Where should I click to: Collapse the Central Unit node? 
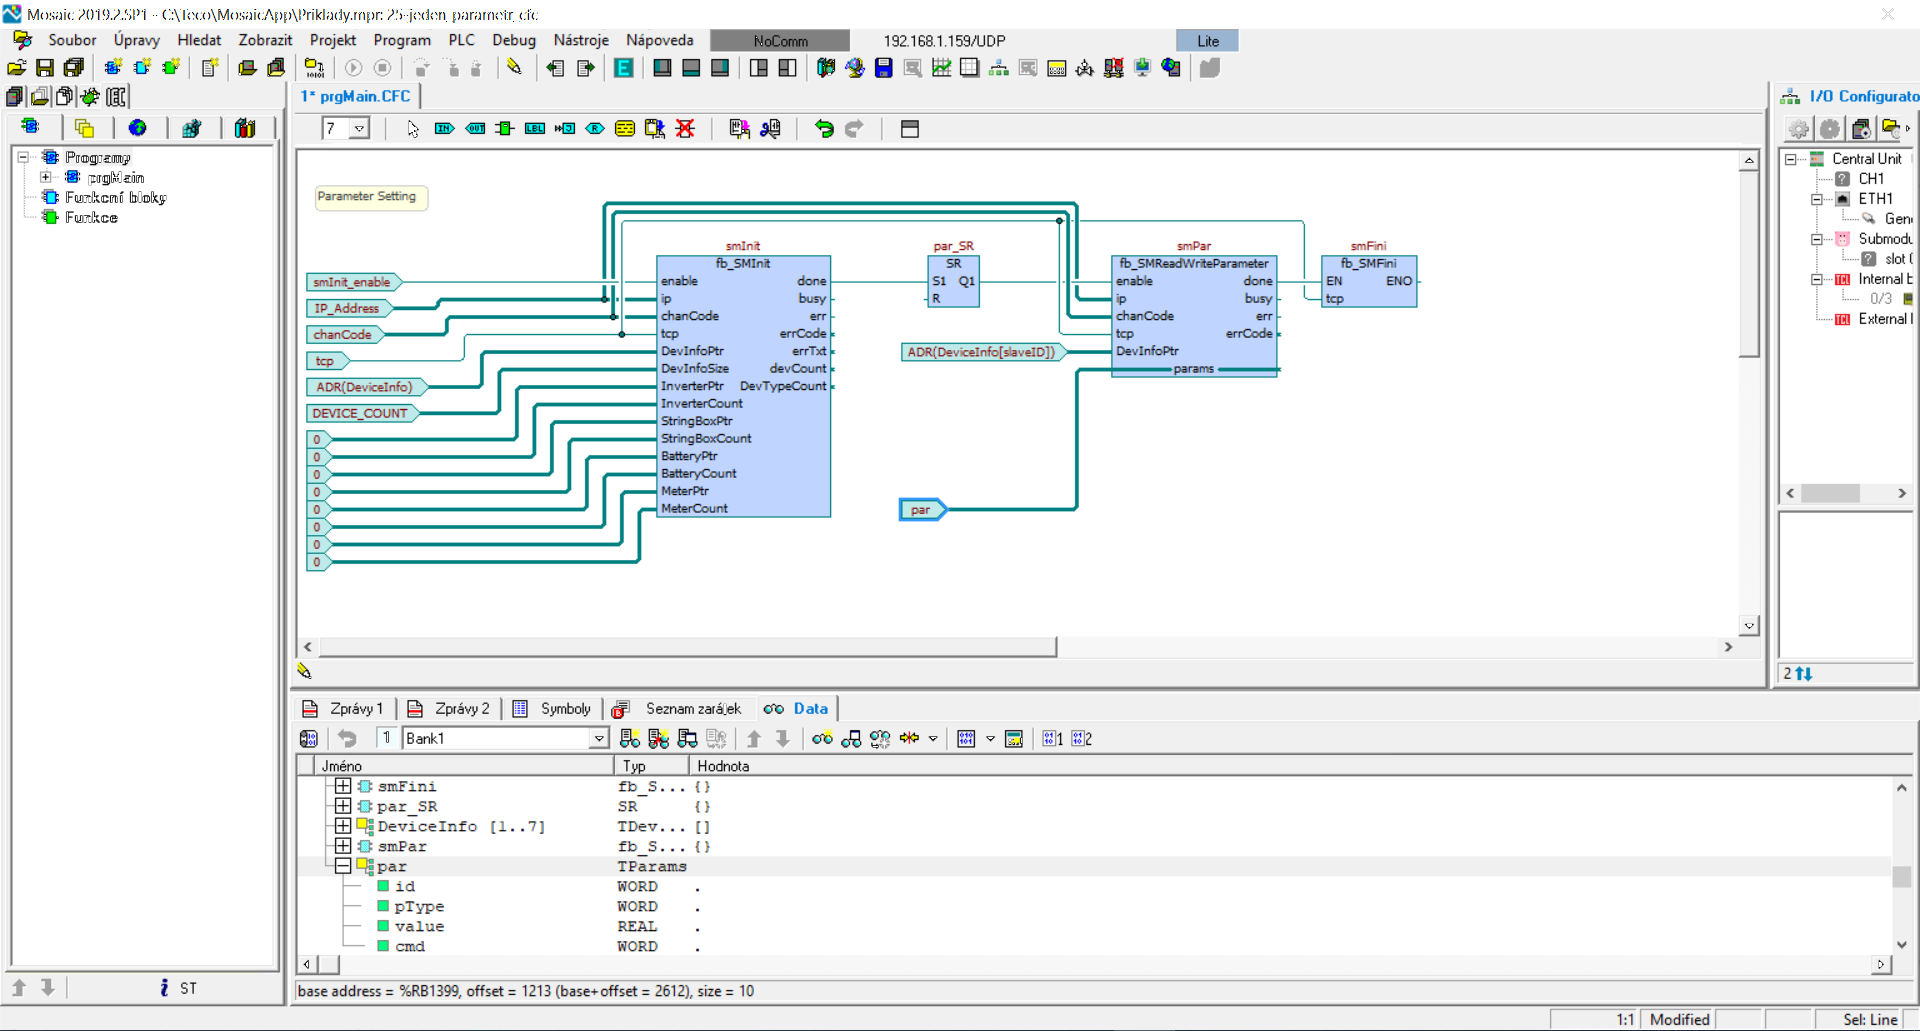click(1791, 159)
